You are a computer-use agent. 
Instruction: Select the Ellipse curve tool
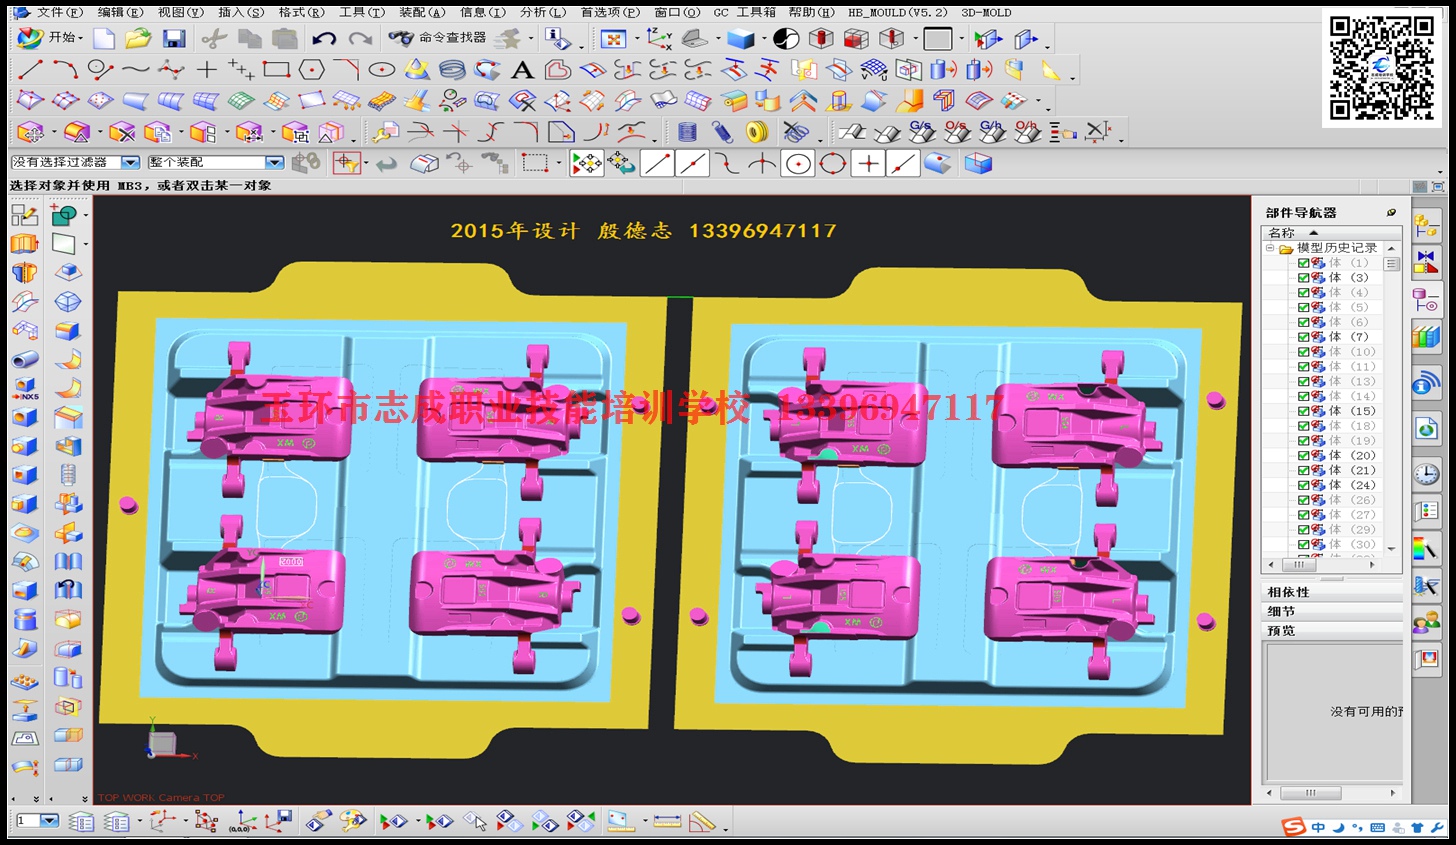tap(382, 69)
